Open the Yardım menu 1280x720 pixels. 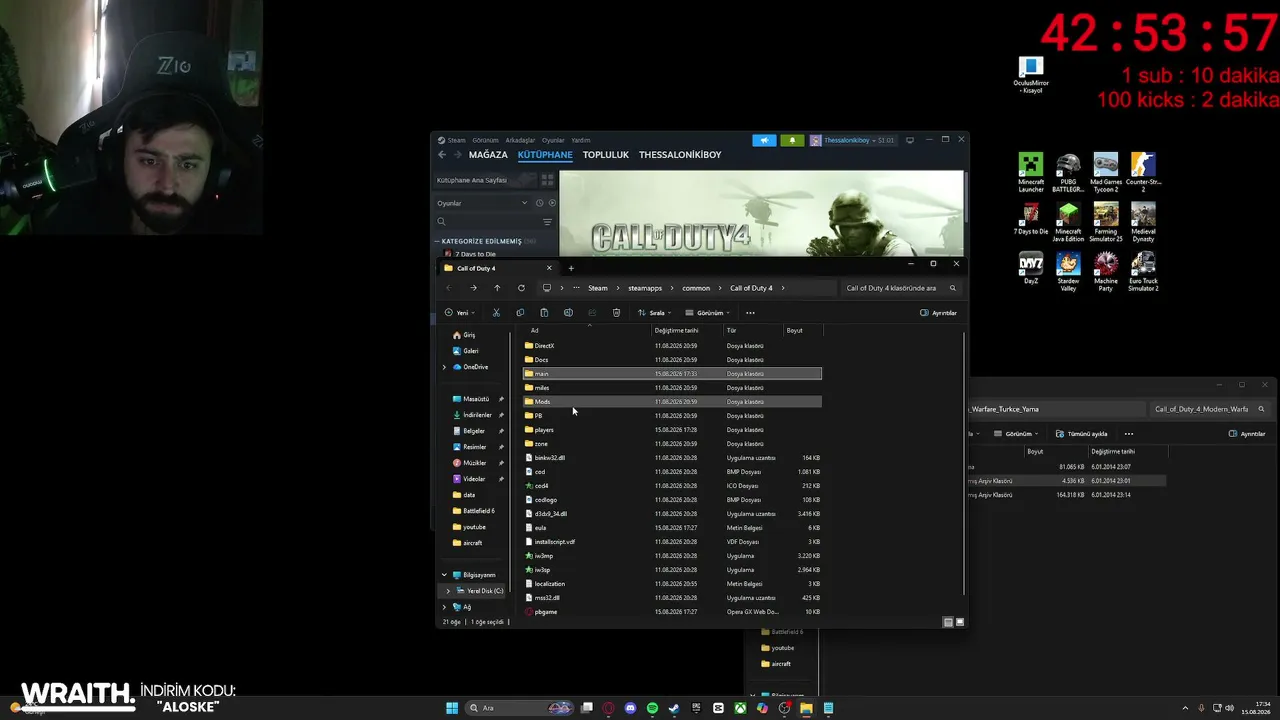(581, 140)
